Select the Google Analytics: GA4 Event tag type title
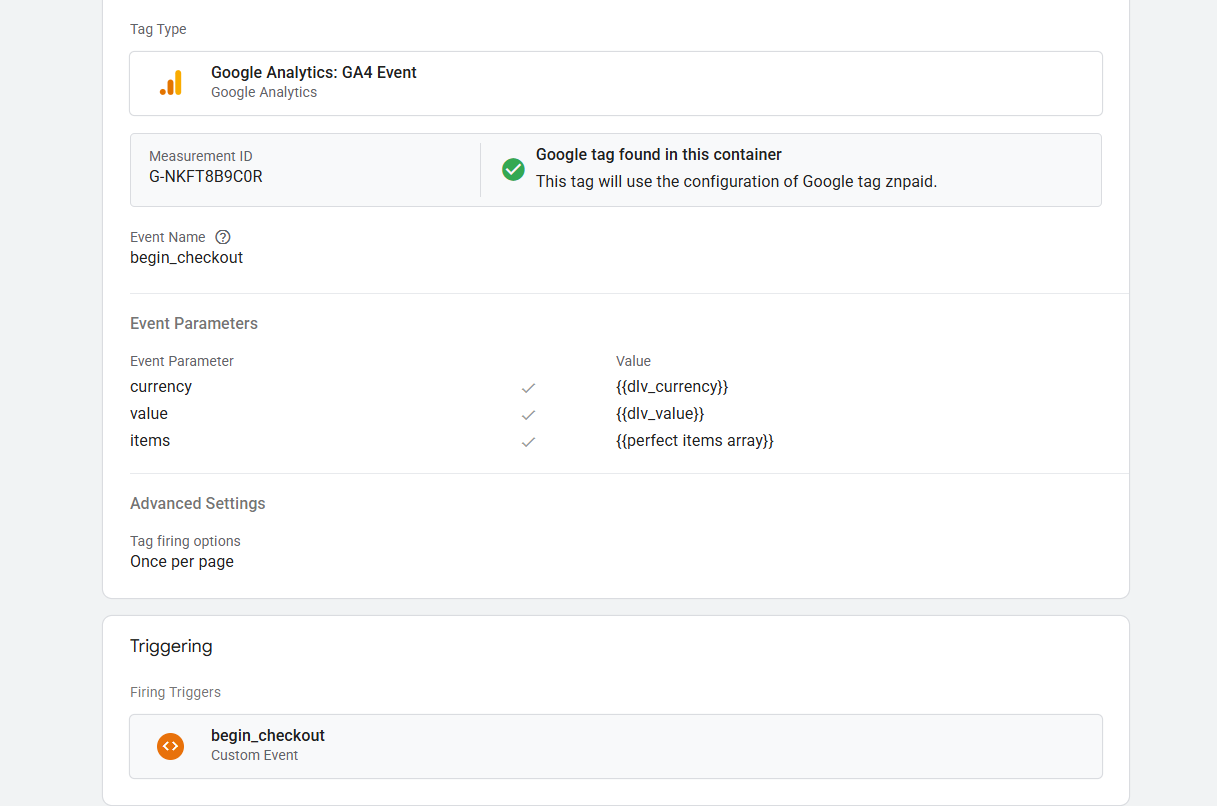Screen dimensions: 1217x806 (313, 73)
